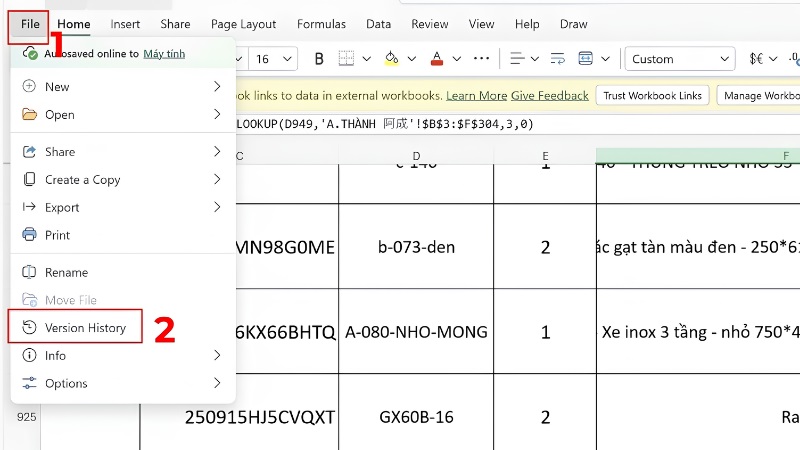Choose Print in File menu
The height and width of the screenshot is (450, 800).
tap(123, 235)
